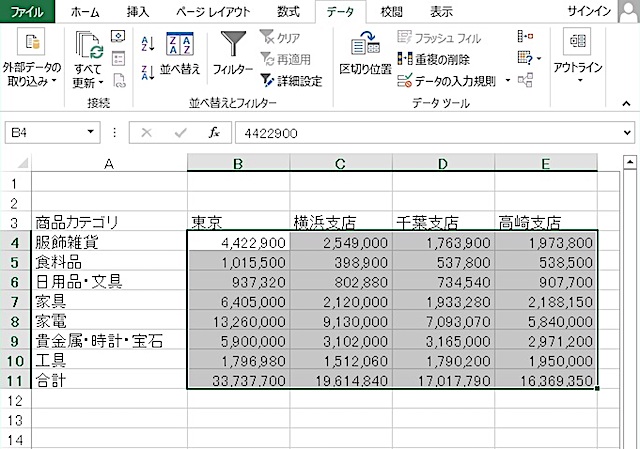Click Remove Duplicates (重複の削除)

(x=433, y=60)
